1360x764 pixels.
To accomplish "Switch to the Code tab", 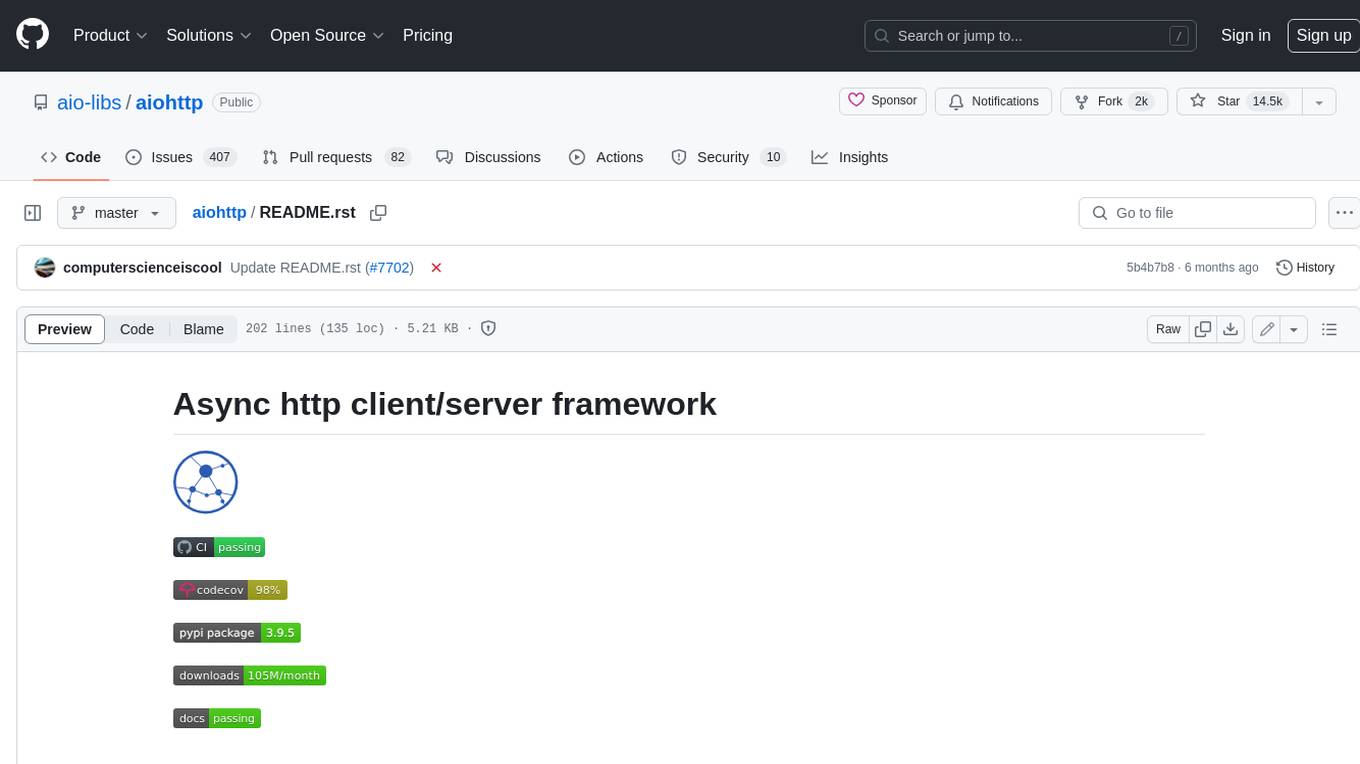I will (x=71, y=157).
